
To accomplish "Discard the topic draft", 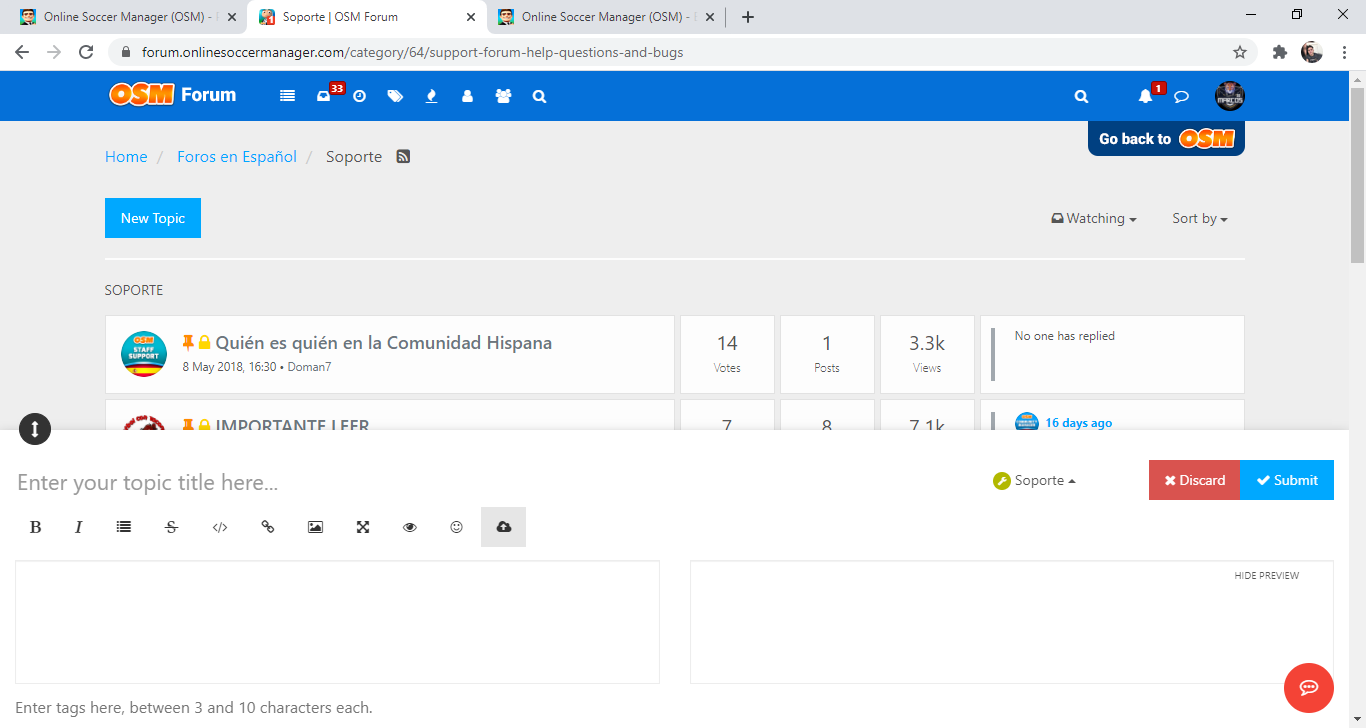I will point(1194,480).
